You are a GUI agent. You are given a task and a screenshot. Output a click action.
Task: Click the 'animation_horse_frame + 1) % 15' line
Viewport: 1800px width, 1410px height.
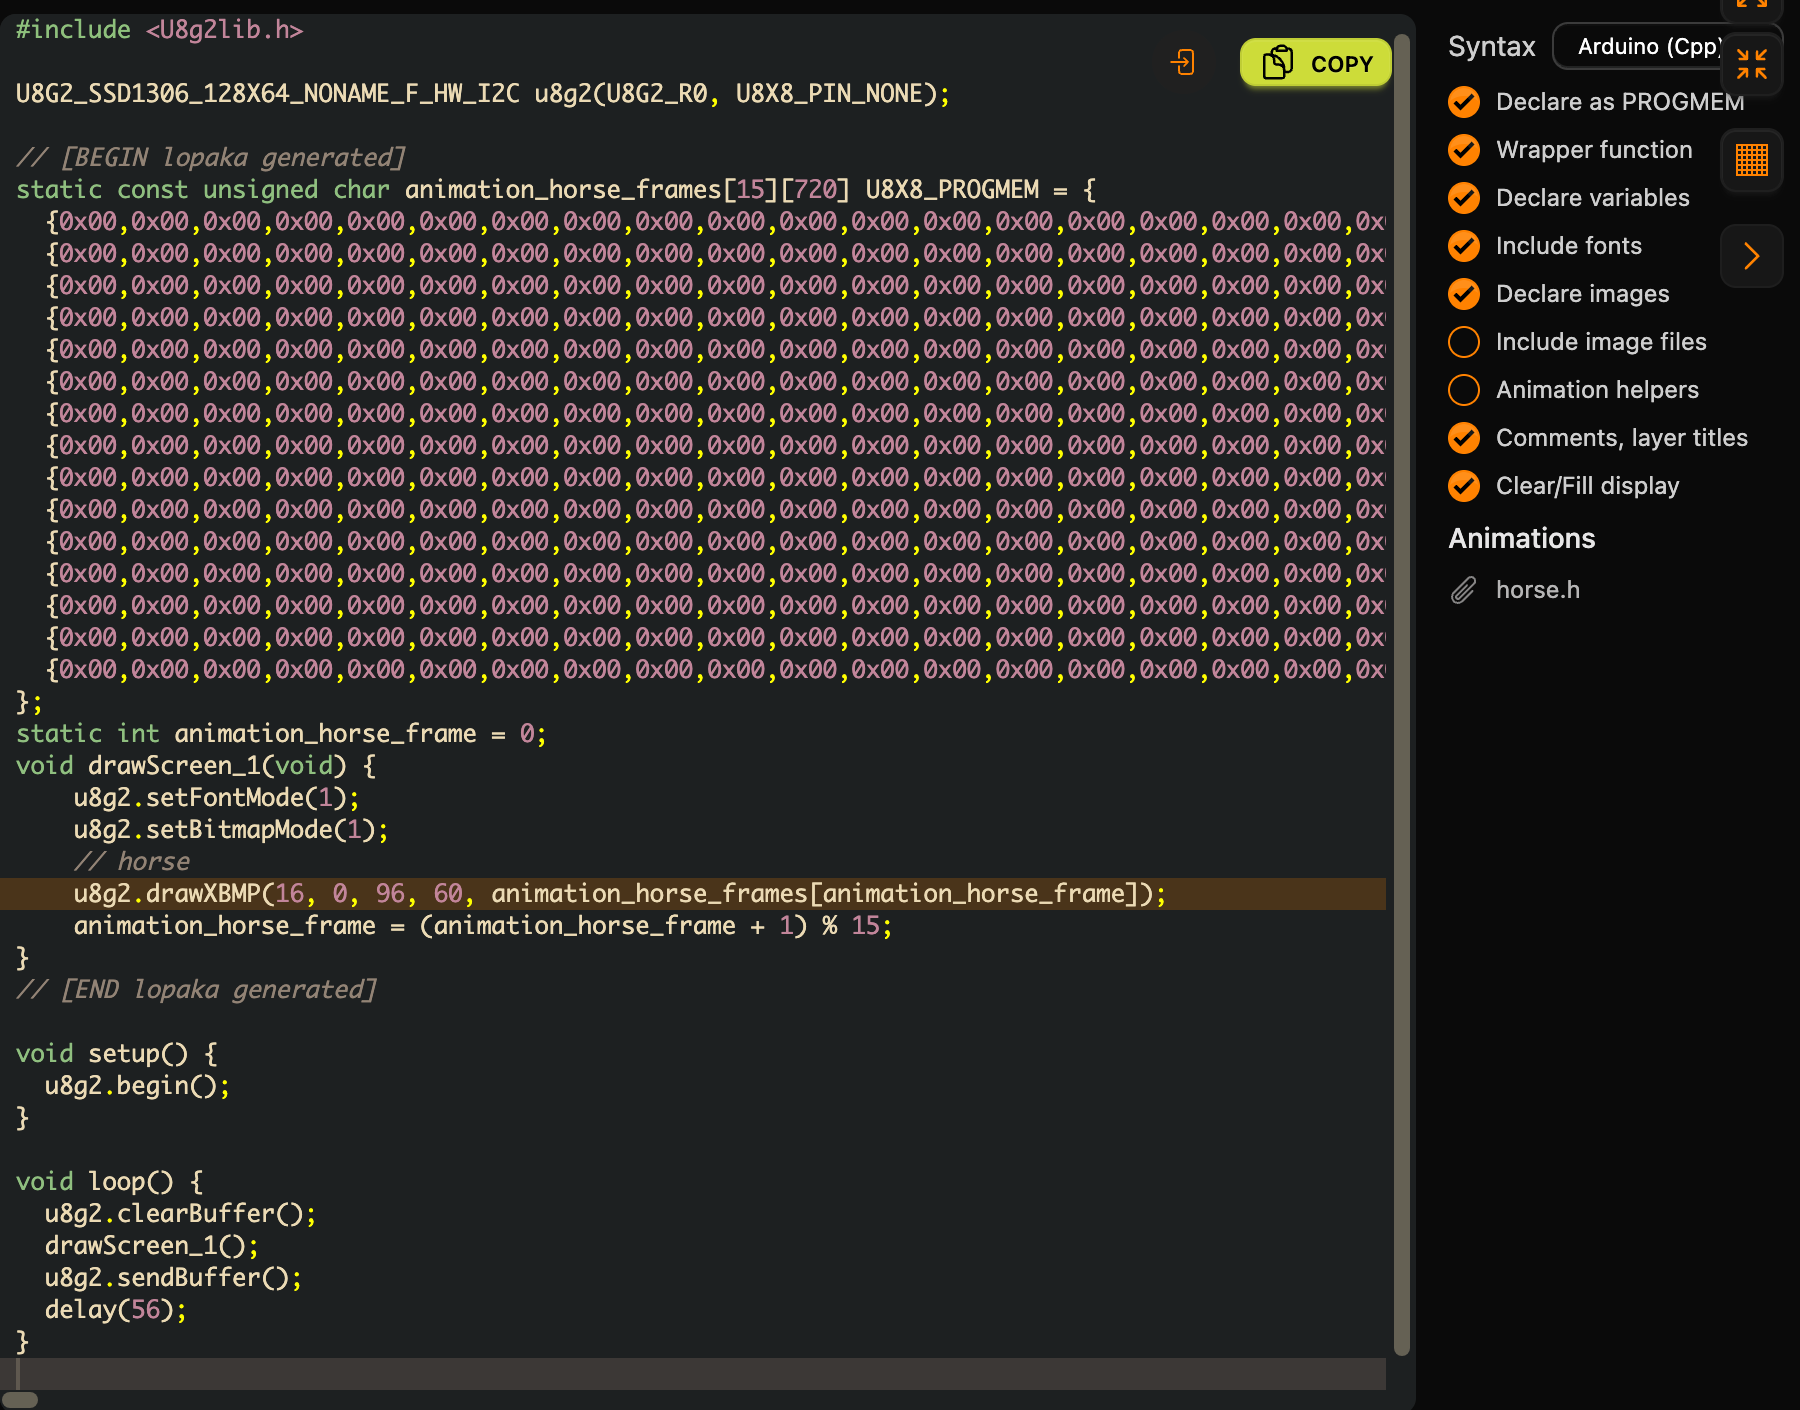coord(483,926)
